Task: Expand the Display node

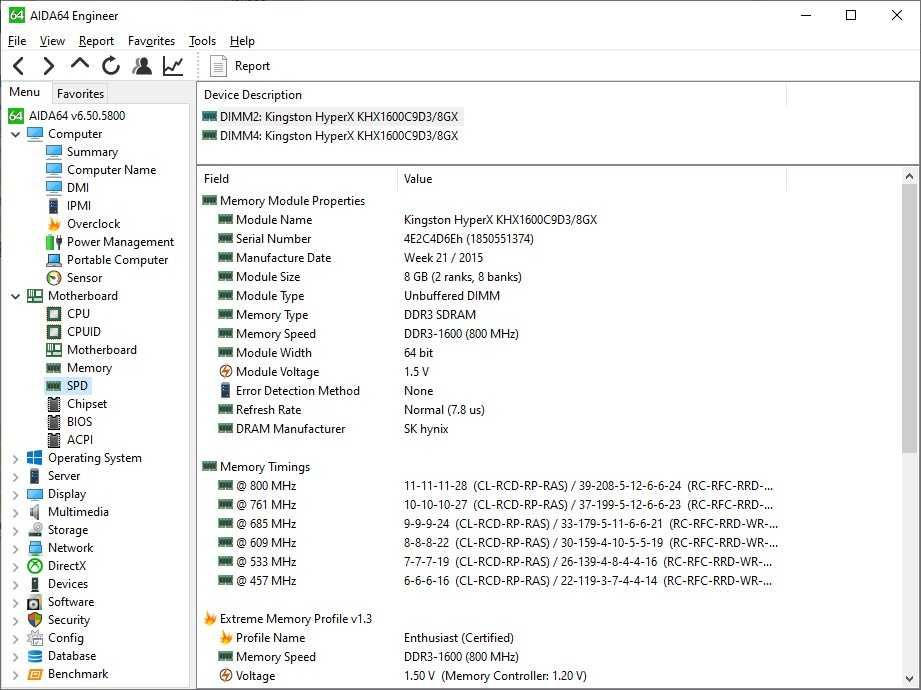Action: click(x=16, y=494)
